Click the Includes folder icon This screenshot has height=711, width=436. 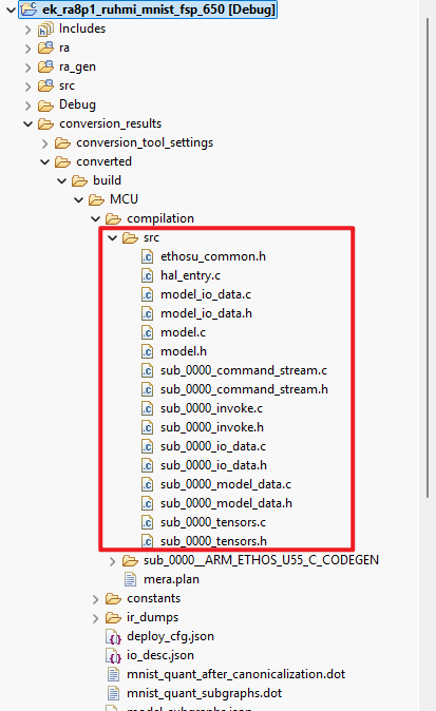(x=45, y=29)
